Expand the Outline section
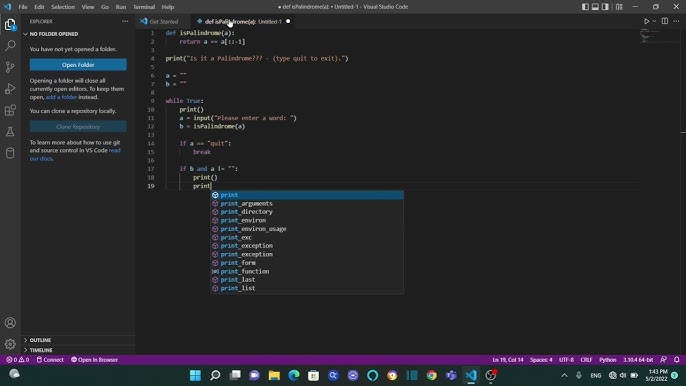 (x=40, y=340)
